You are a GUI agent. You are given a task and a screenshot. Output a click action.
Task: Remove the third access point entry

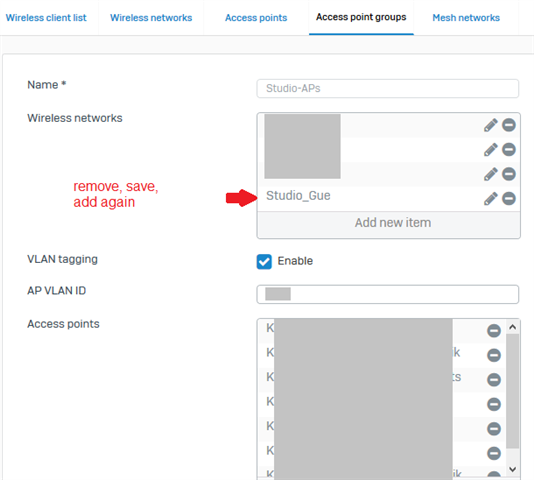494,380
